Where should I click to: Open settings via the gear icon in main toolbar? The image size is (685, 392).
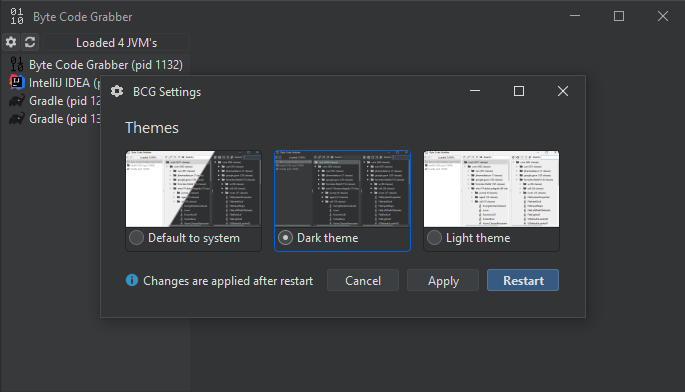click(x=11, y=42)
